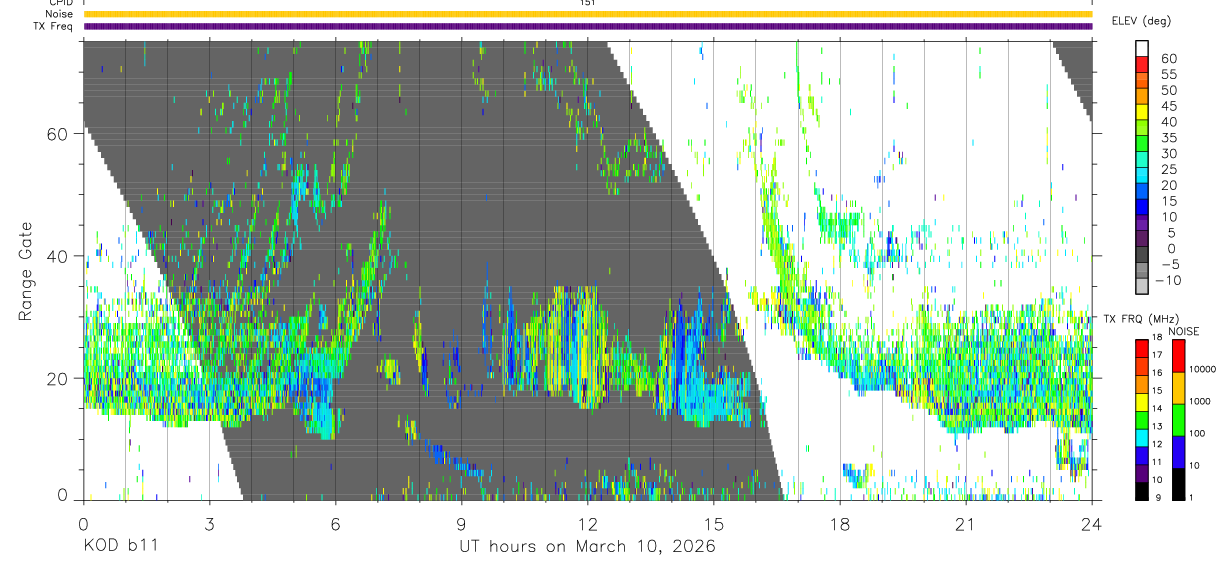Viewport: 1228px width, 567px height.
Task: Click the yellow Noise strip above the plot
Action: click(x=588, y=14)
